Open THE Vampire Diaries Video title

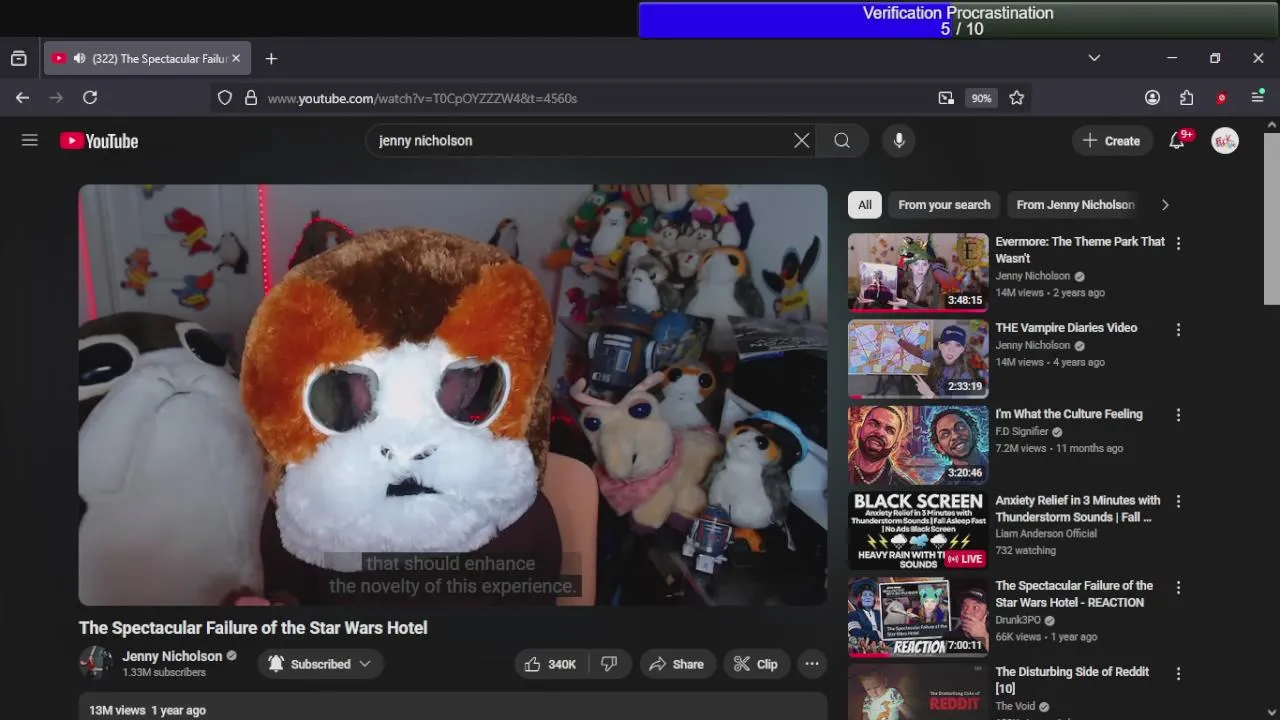(x=1066, y=328)
